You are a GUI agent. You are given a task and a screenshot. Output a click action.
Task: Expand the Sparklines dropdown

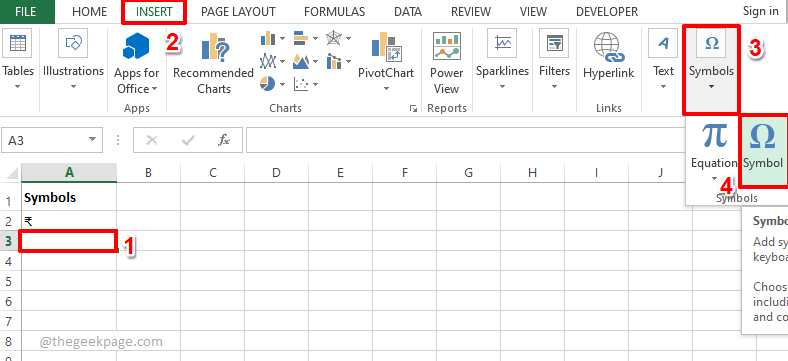(503, 60)
